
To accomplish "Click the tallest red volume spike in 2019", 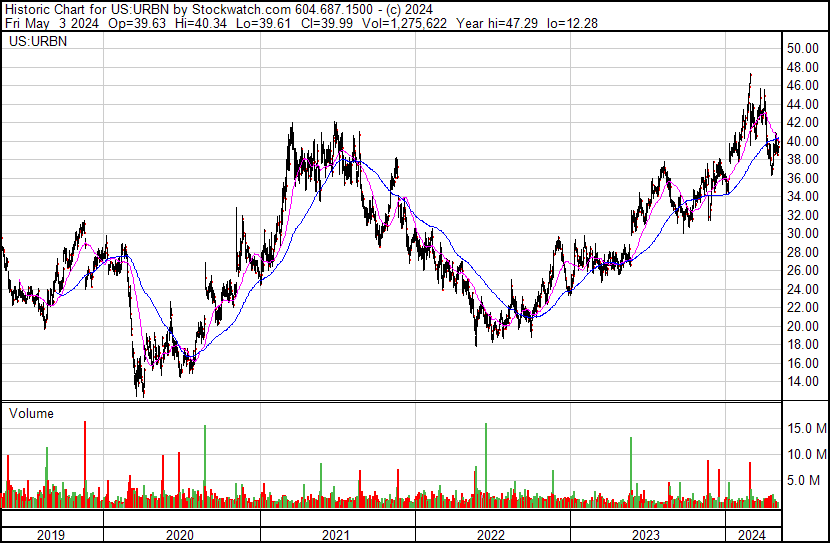I will (x=85, y=465).
